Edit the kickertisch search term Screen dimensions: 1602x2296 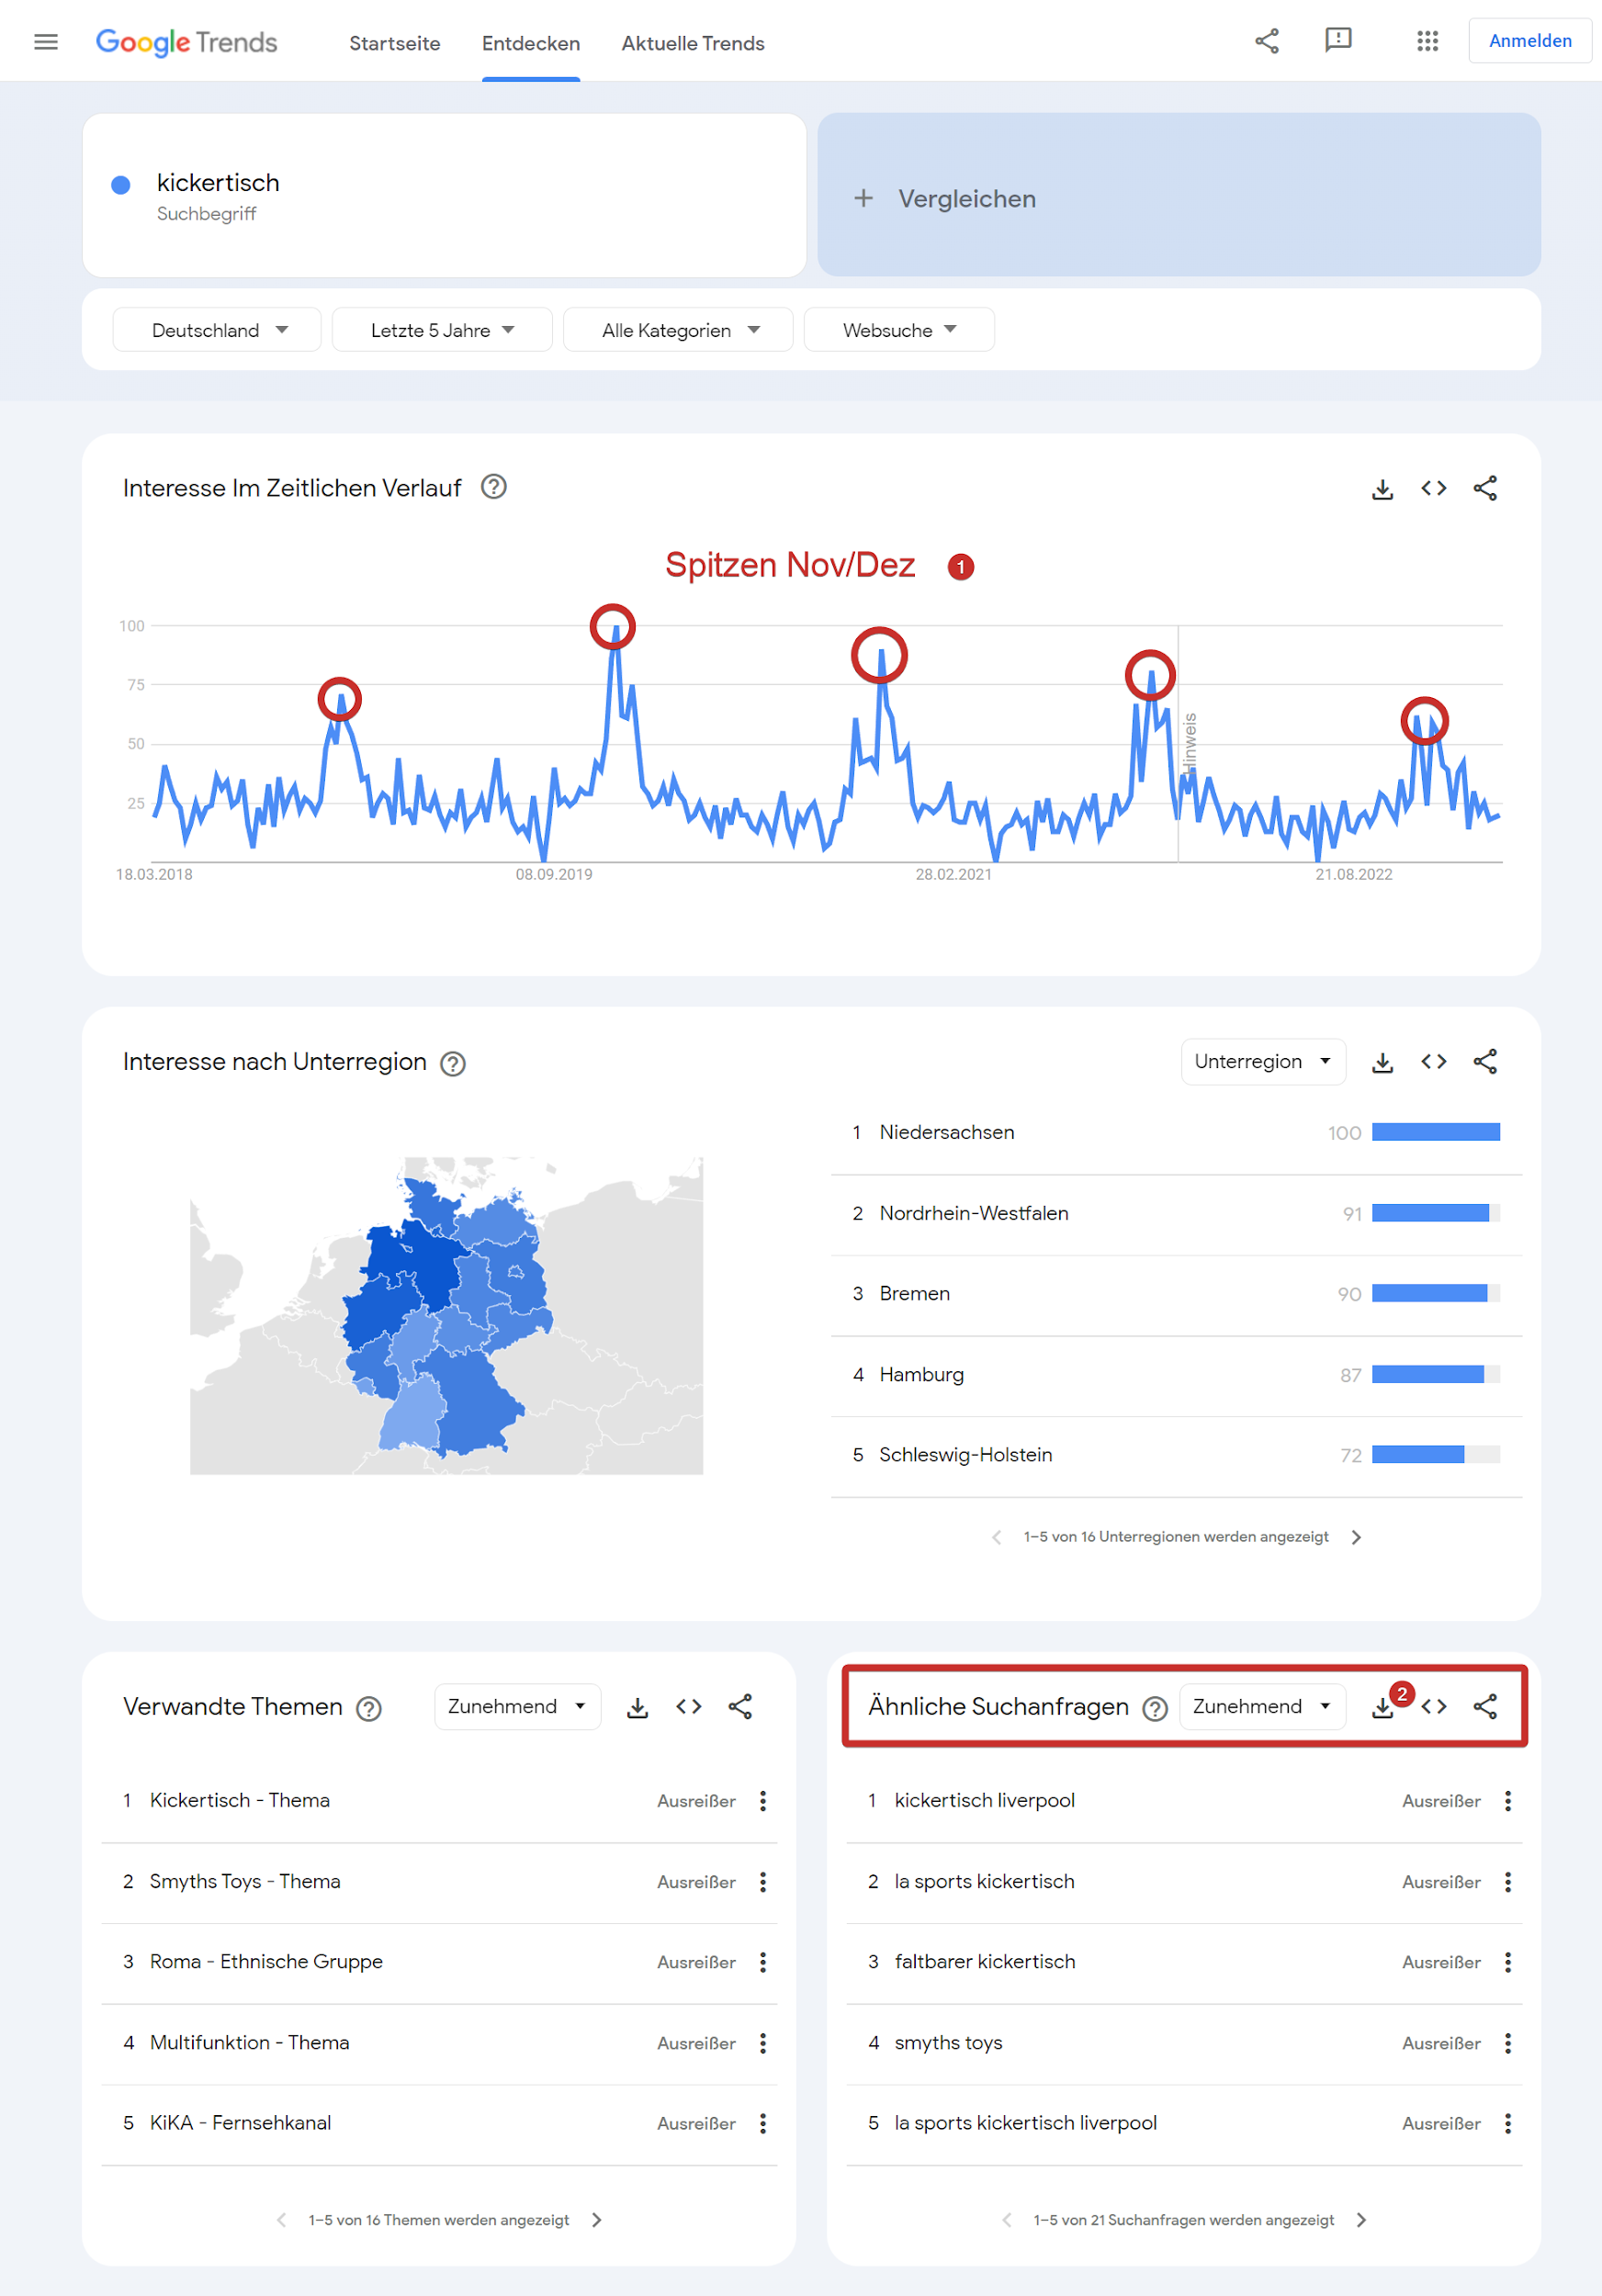[444, 195]
